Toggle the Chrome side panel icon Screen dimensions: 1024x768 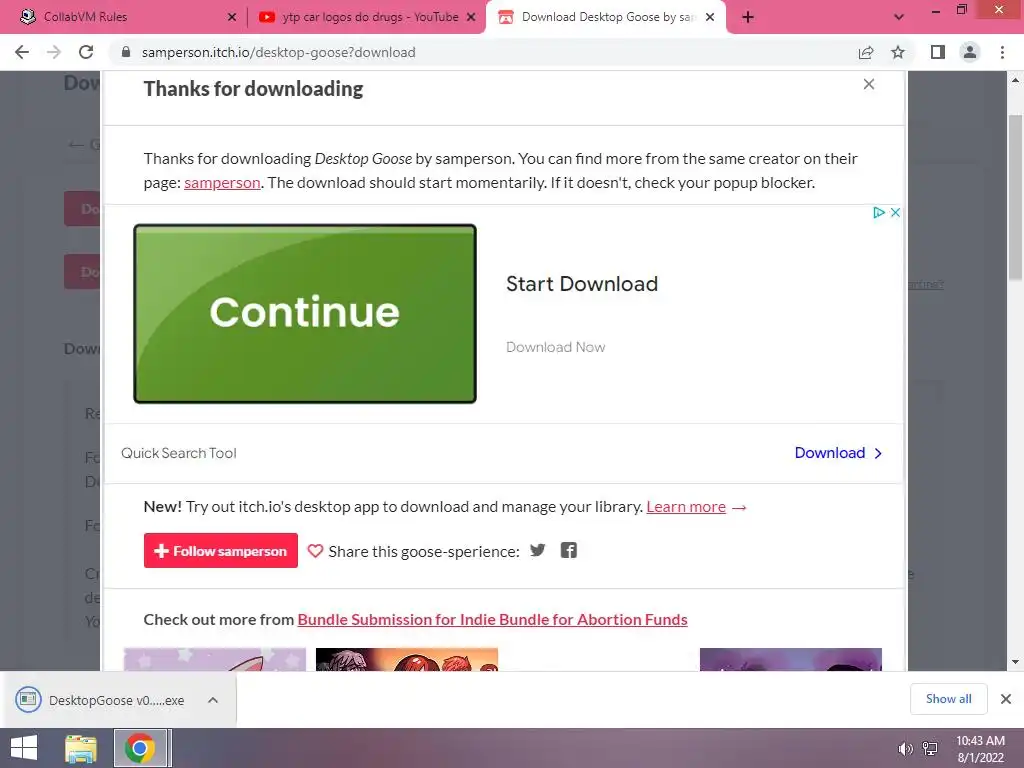[x=938, y=52]
